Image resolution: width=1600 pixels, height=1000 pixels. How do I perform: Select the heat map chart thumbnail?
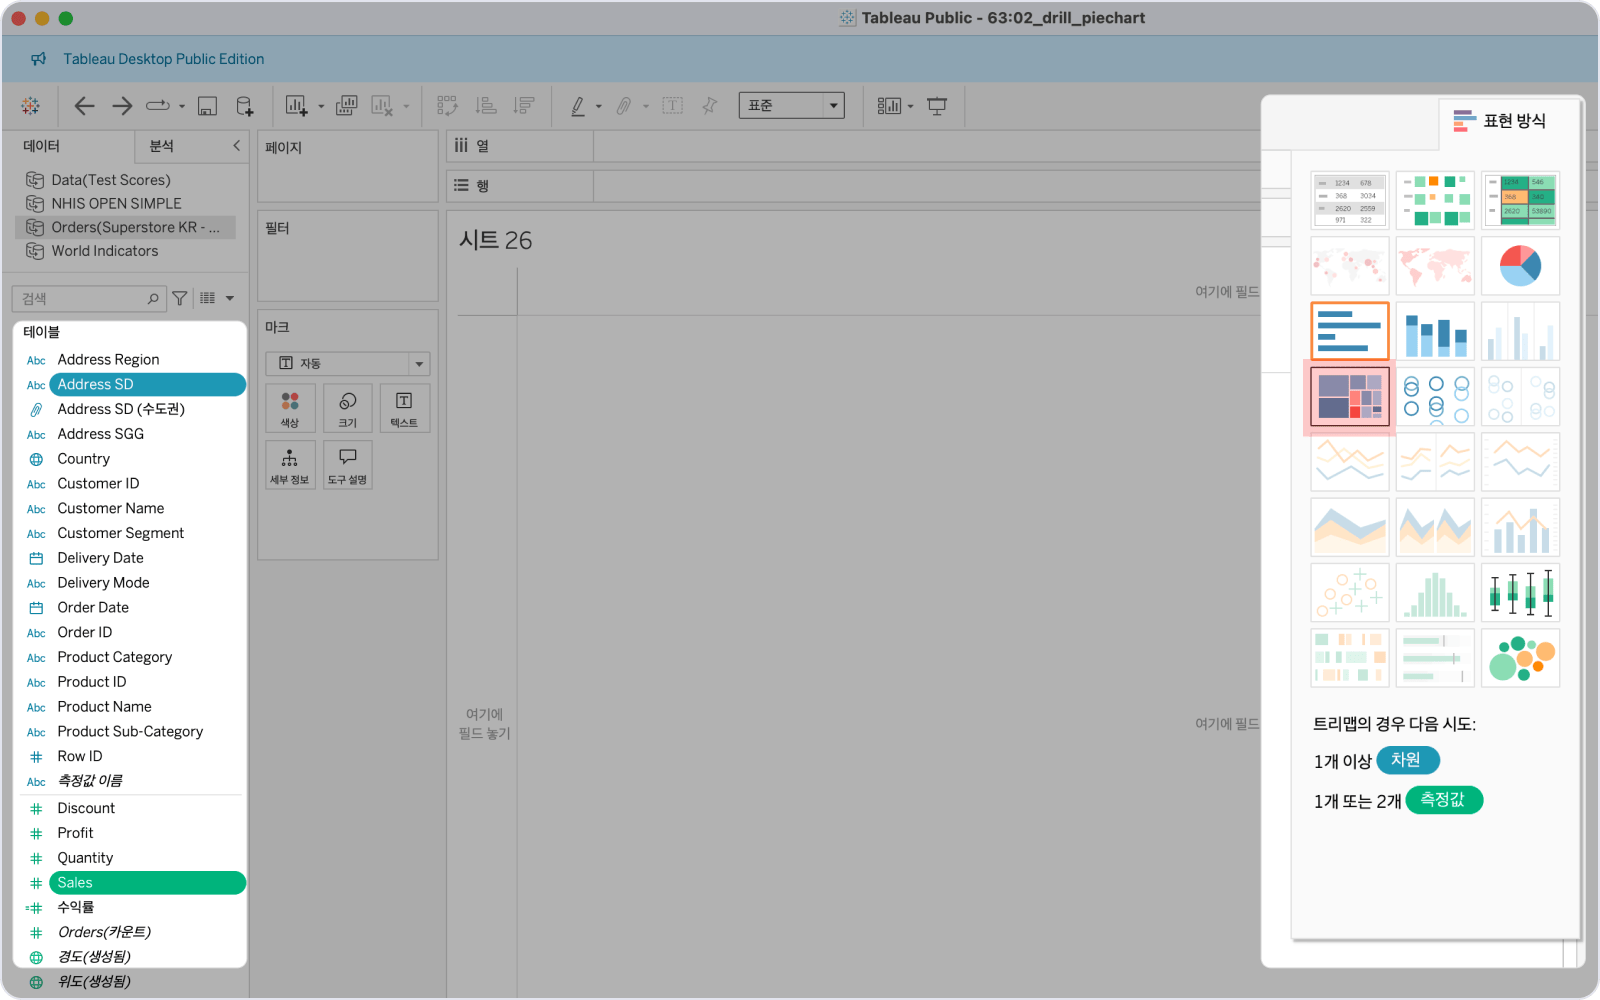click(1435, 200)
